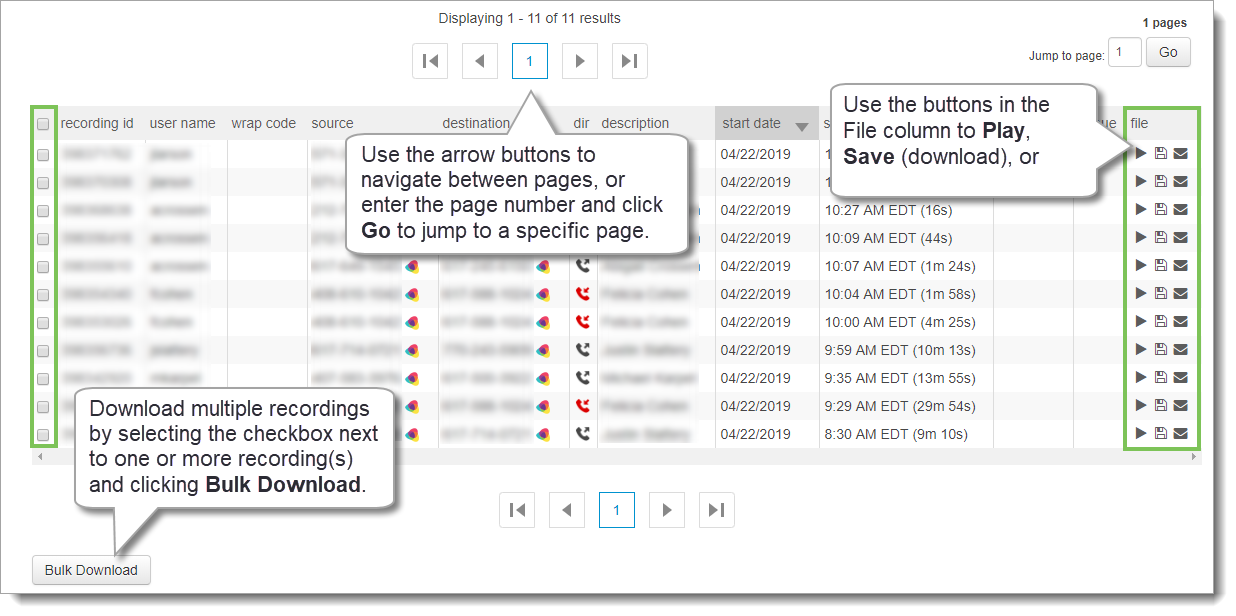This screenshot has height=616, width=1236.
Task: Email the 9:29 AM EDT recording
Action: click(1180, 405)
